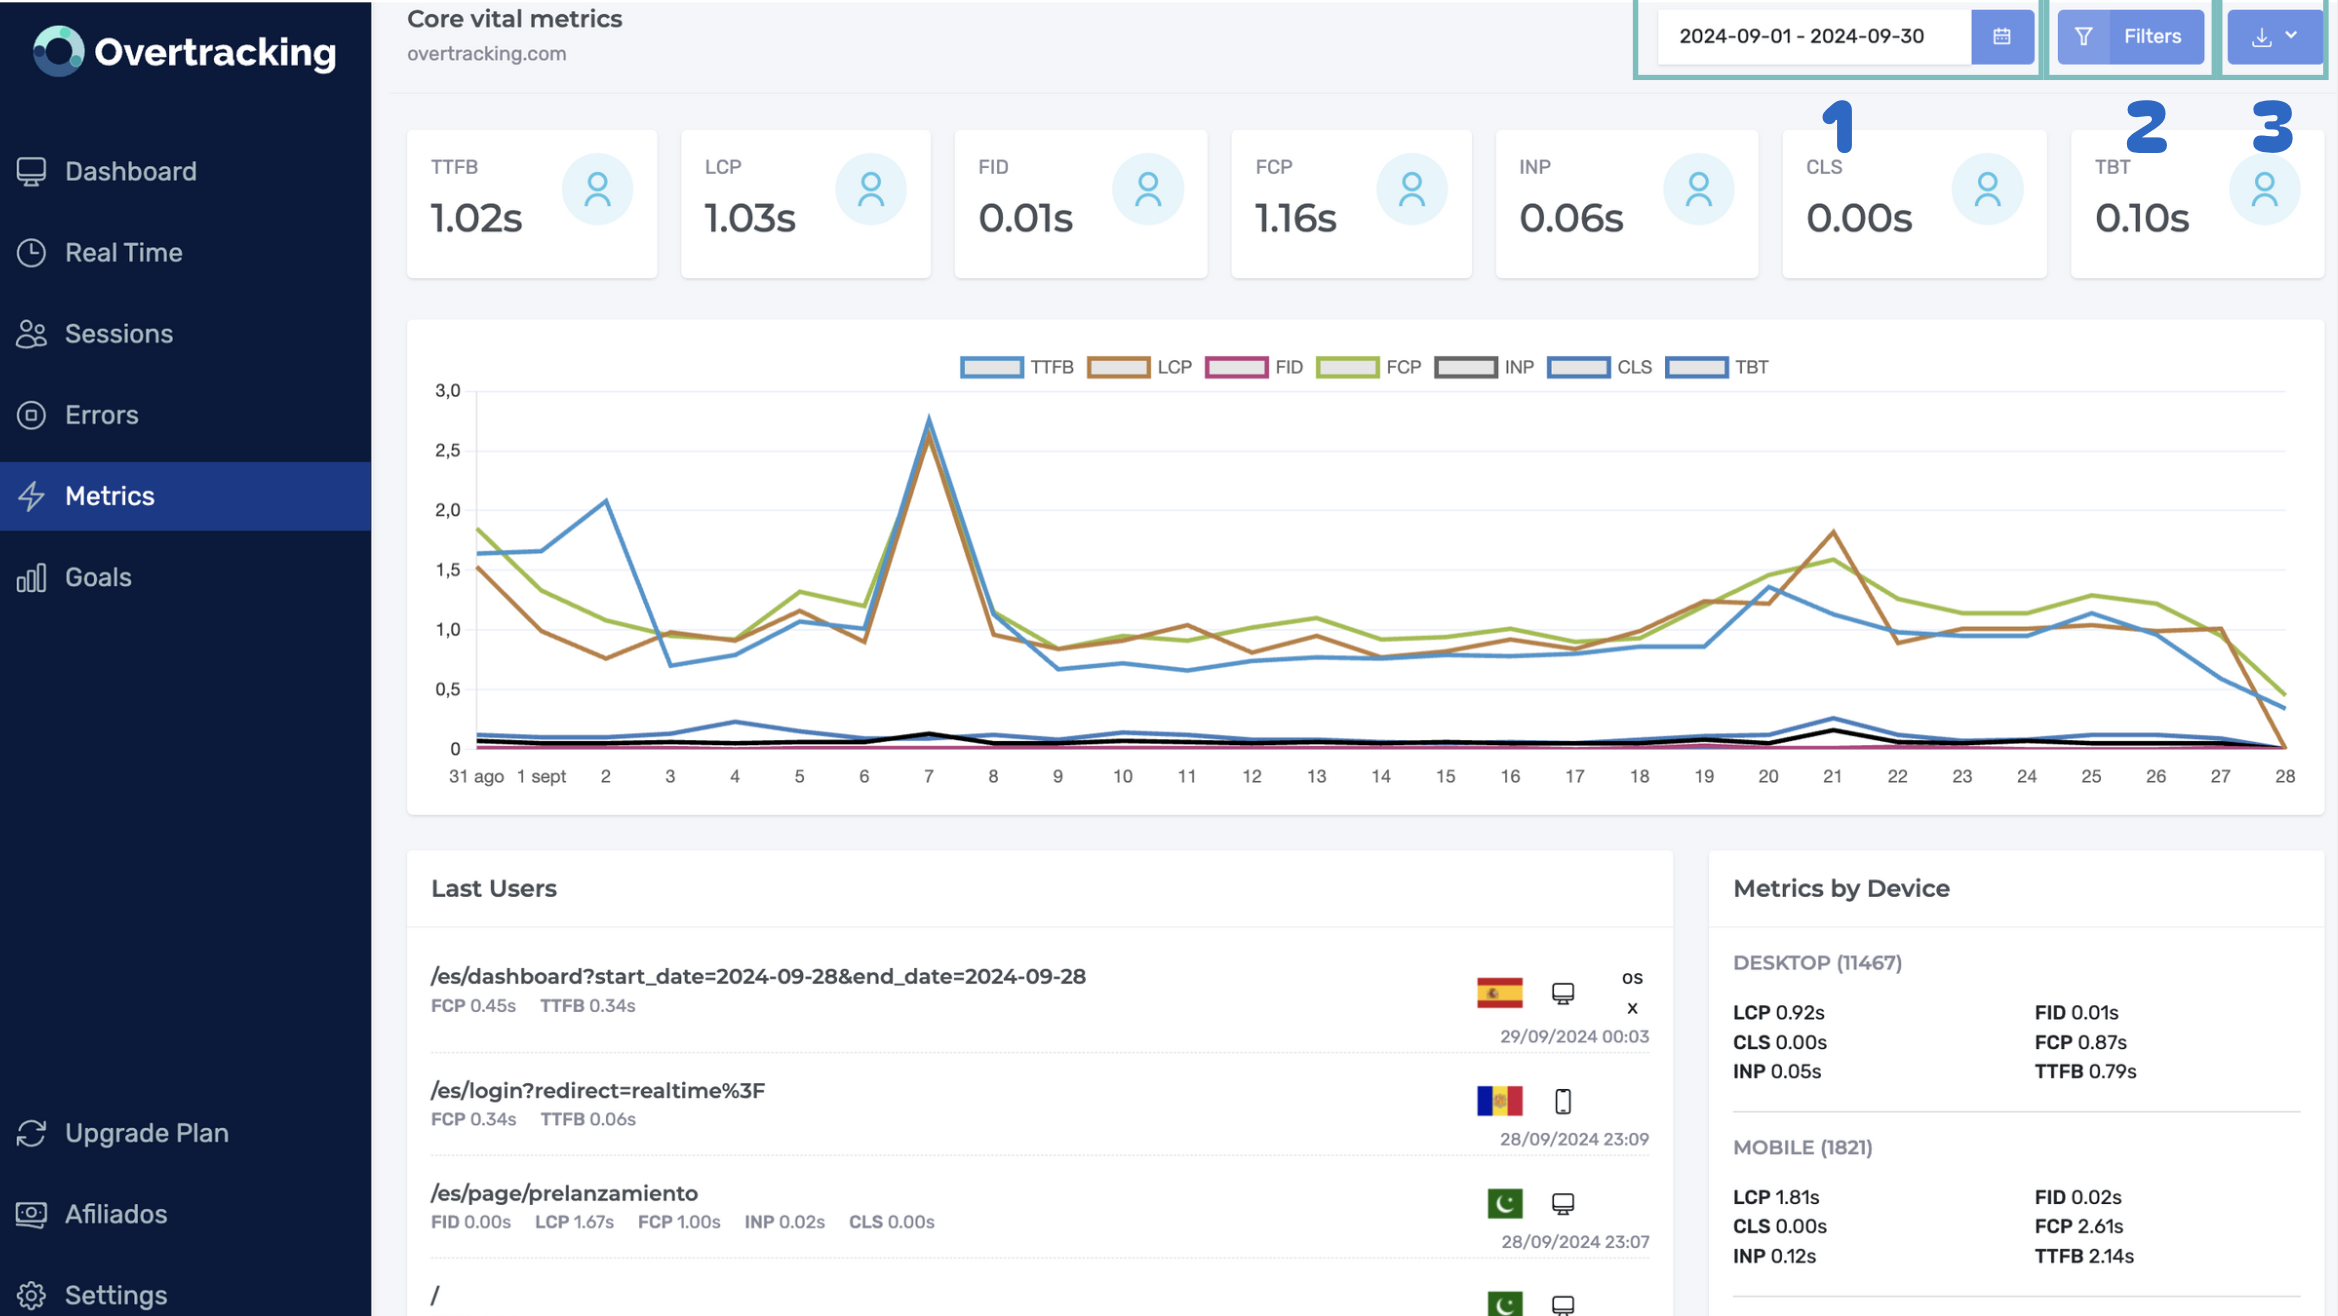
Task: Open the Sessions menu item
Action: [185, 333]
